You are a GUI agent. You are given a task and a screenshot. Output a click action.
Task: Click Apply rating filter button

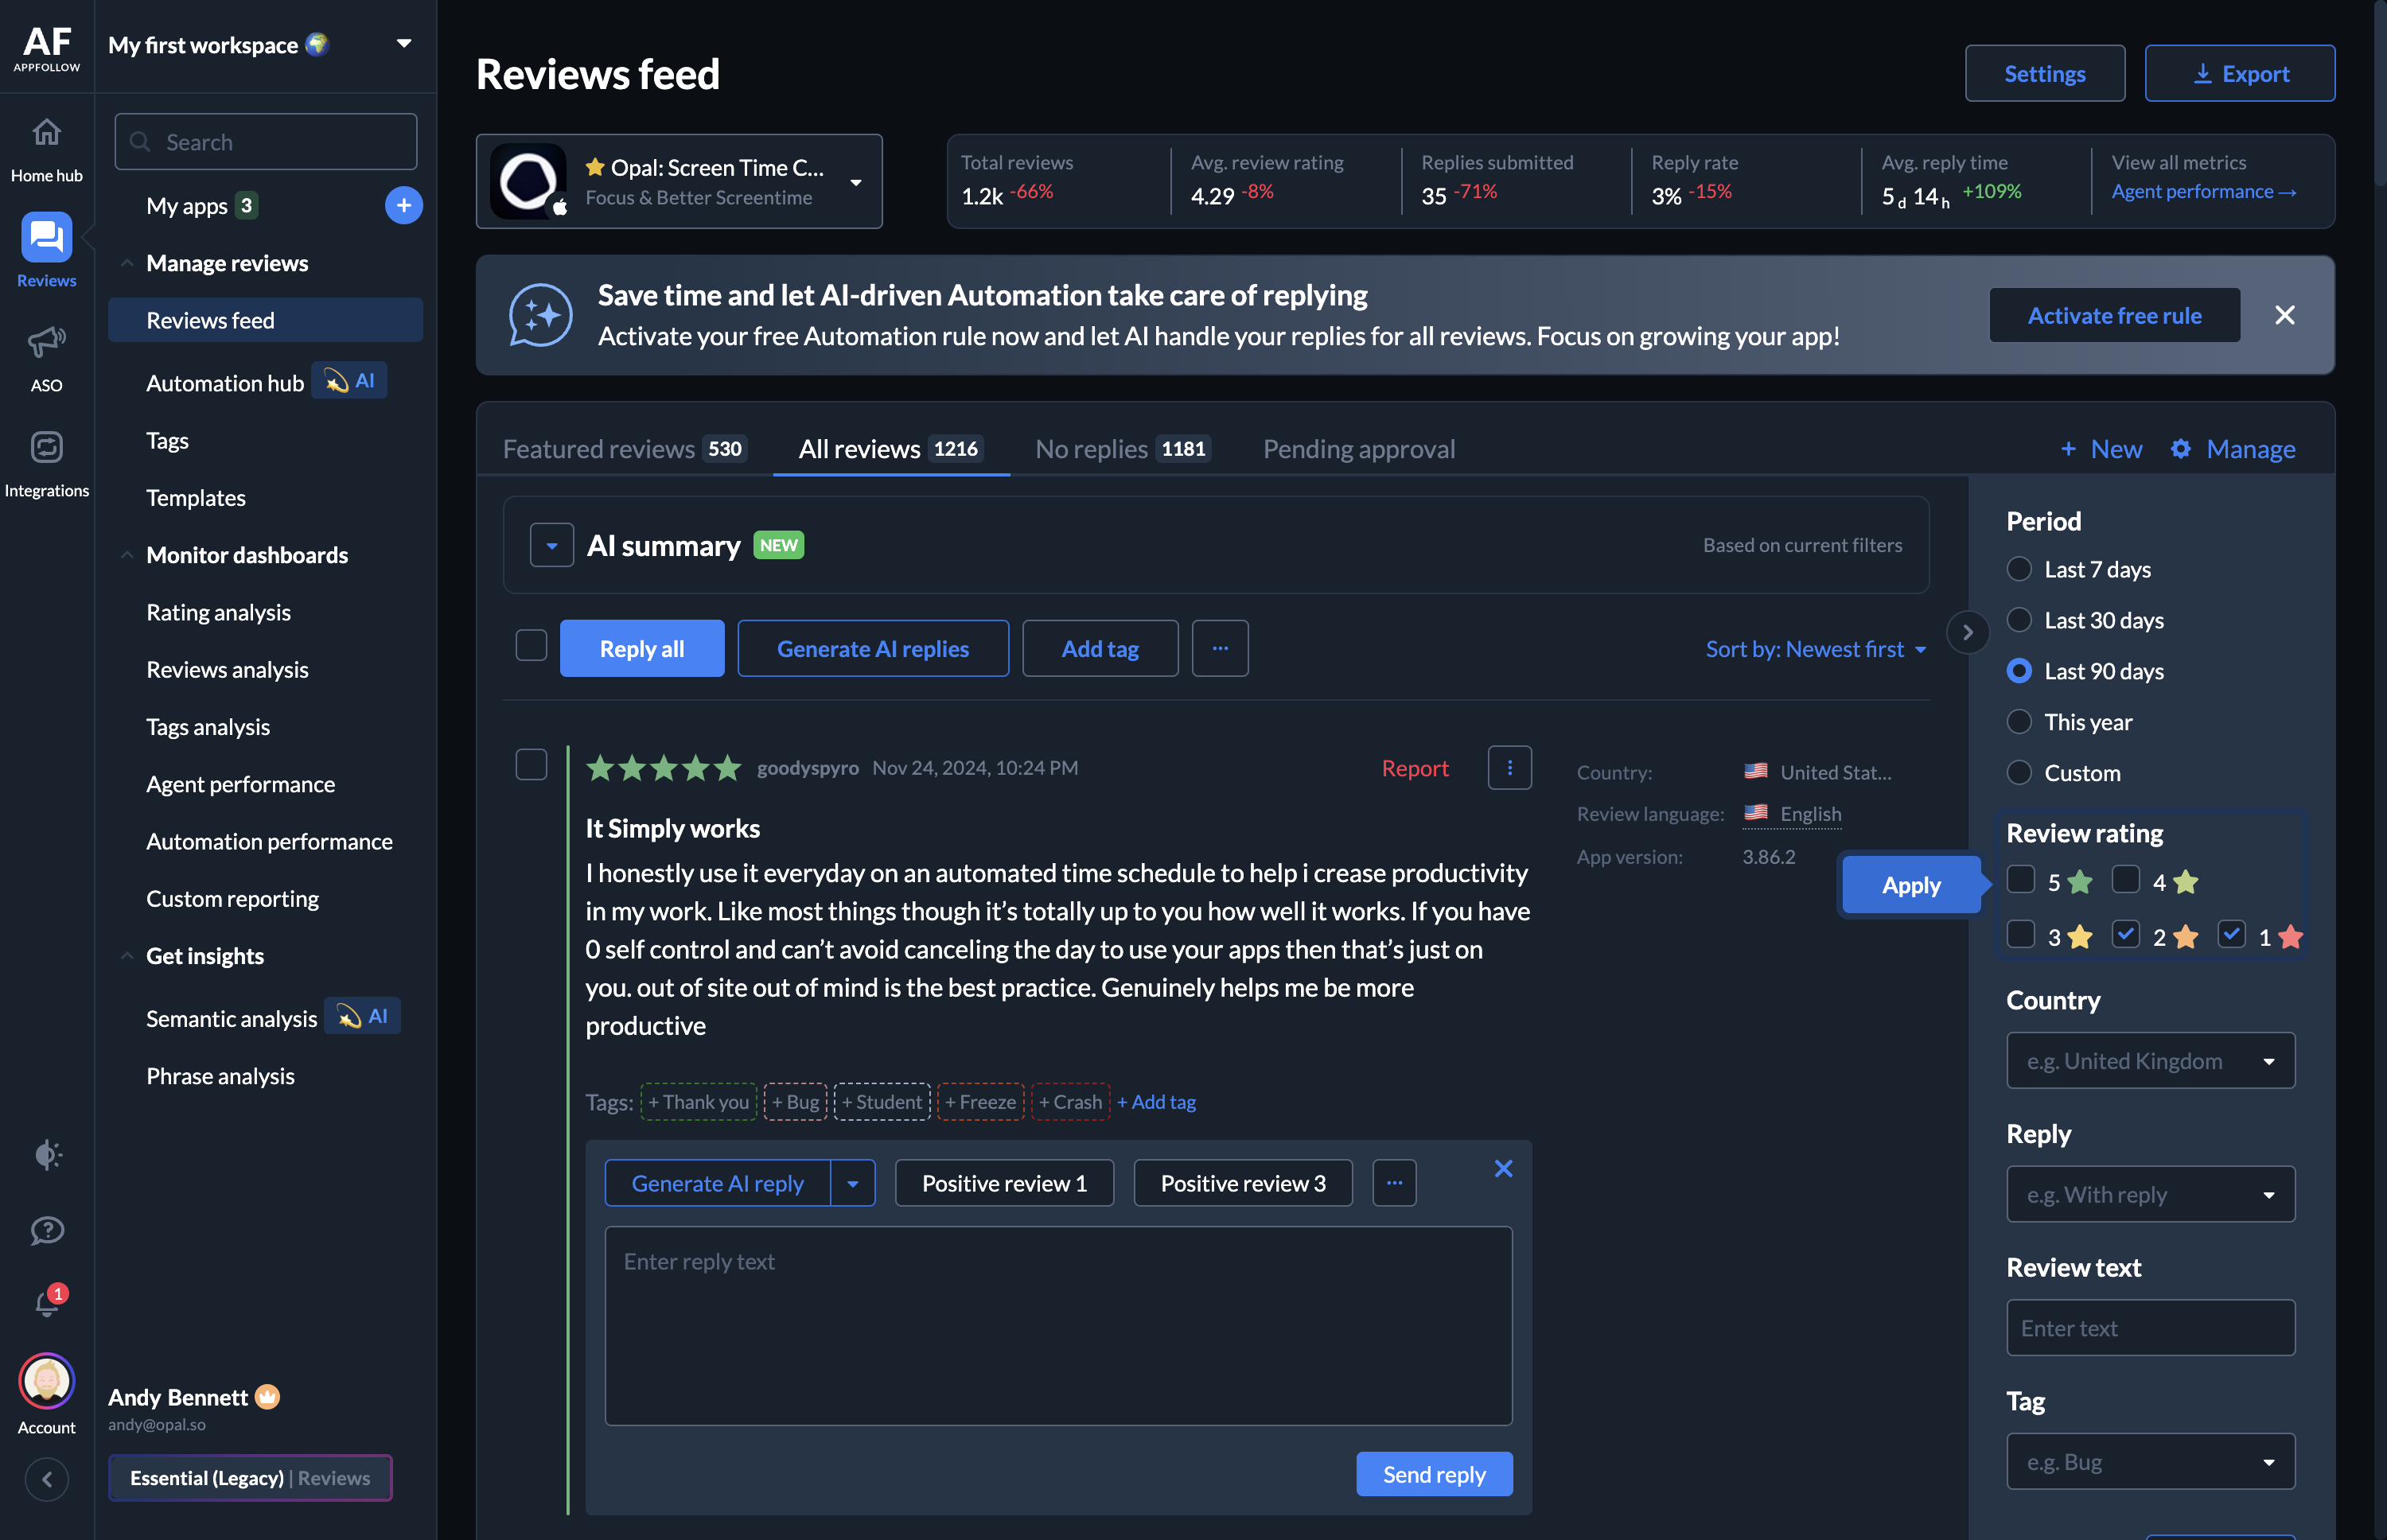[x=1910, y=885]
